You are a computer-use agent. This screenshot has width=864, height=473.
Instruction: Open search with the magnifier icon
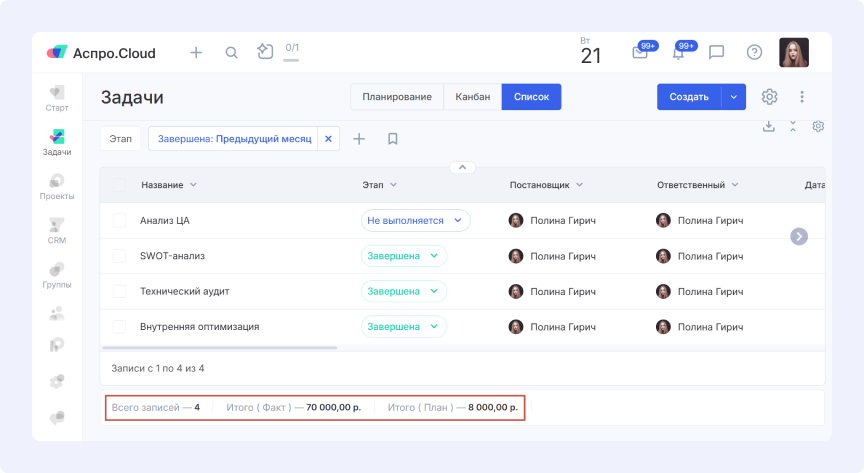point(231,53)
